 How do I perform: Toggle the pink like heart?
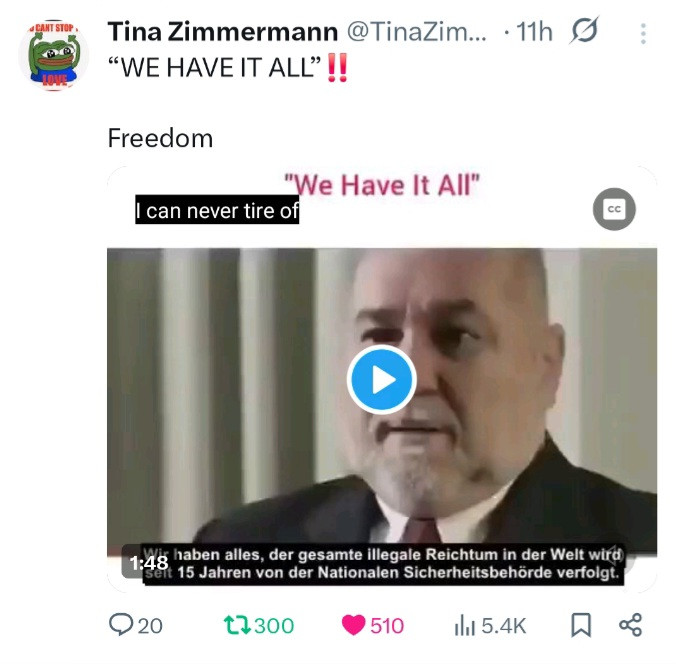[353, 625]
